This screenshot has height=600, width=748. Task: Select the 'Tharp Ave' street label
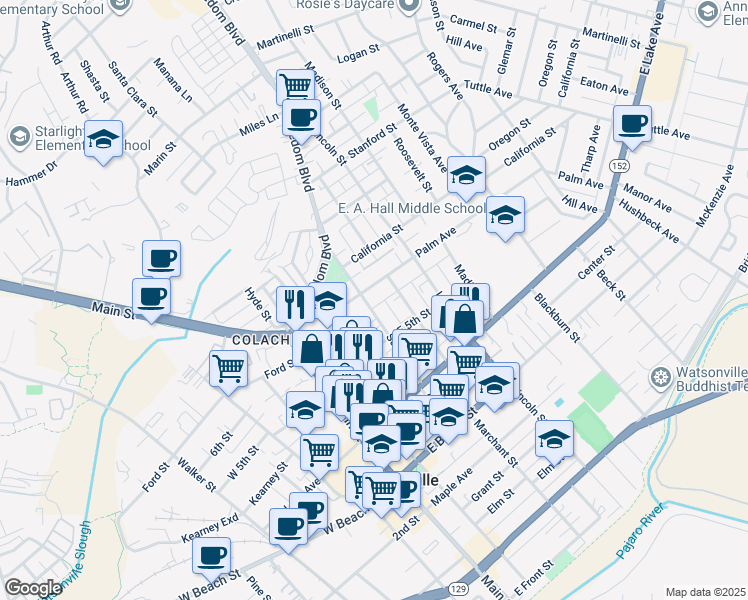590,149
